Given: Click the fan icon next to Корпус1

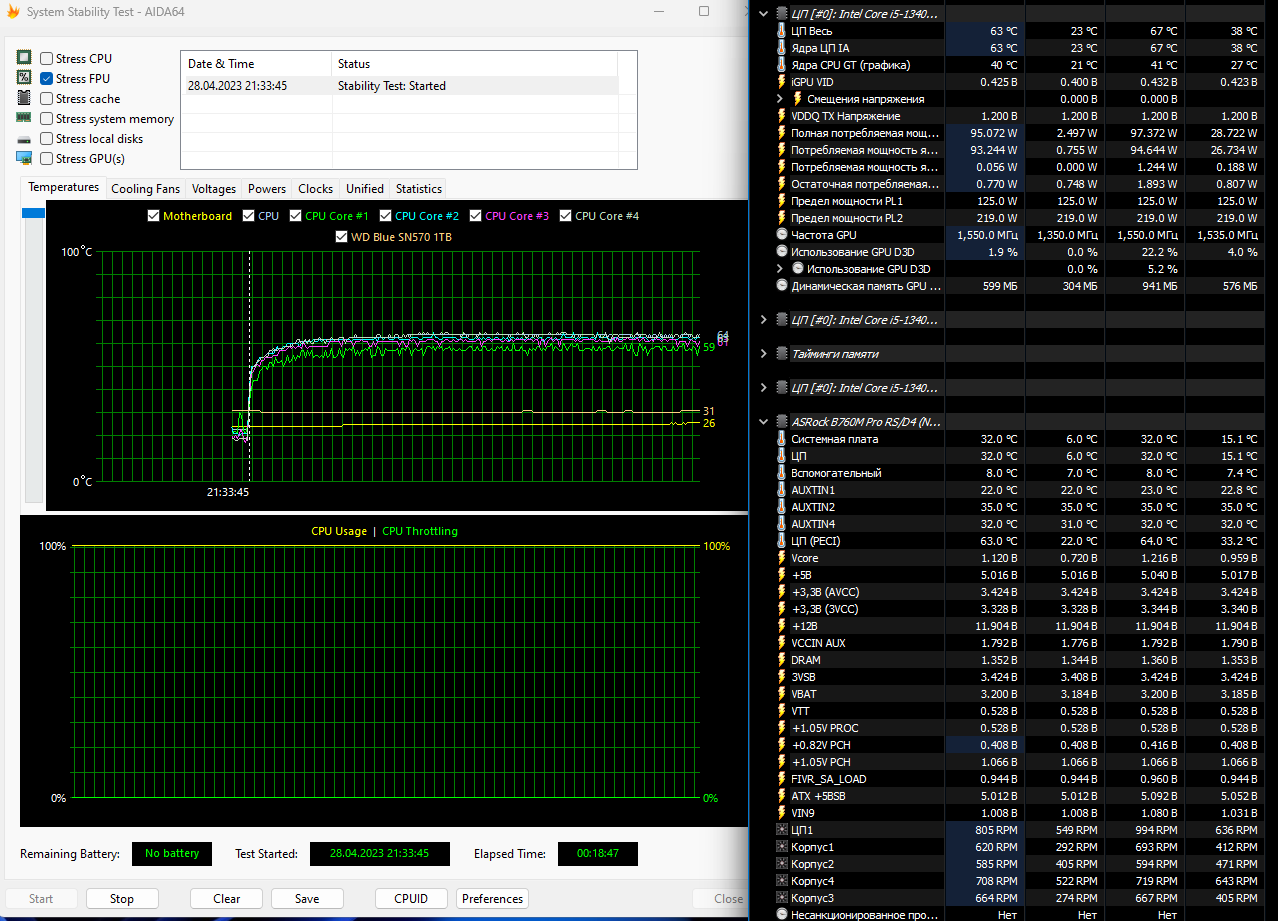Looking at the screenshot, I should 782,847.
